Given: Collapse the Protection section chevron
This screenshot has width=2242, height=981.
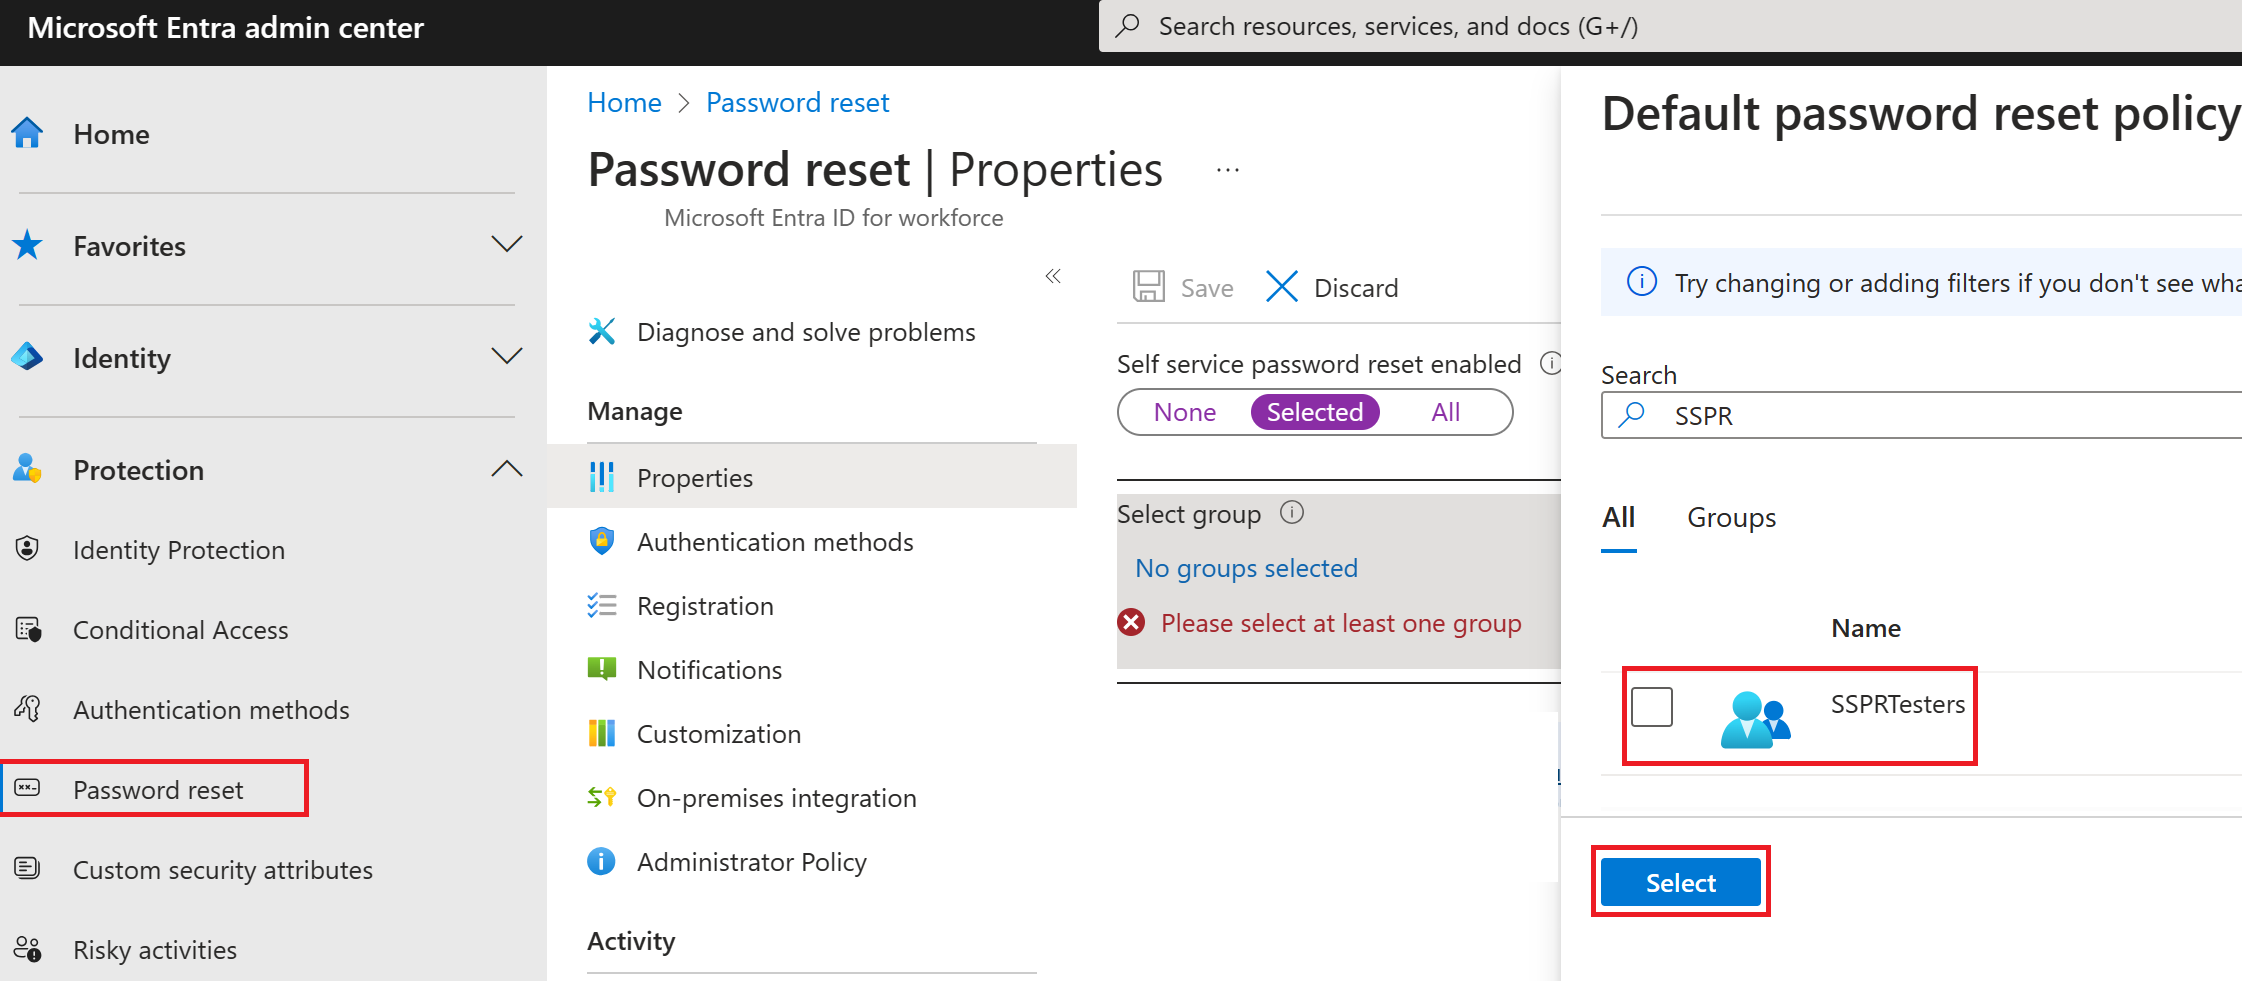Looking at the screenshot, I should pos(507,469).
